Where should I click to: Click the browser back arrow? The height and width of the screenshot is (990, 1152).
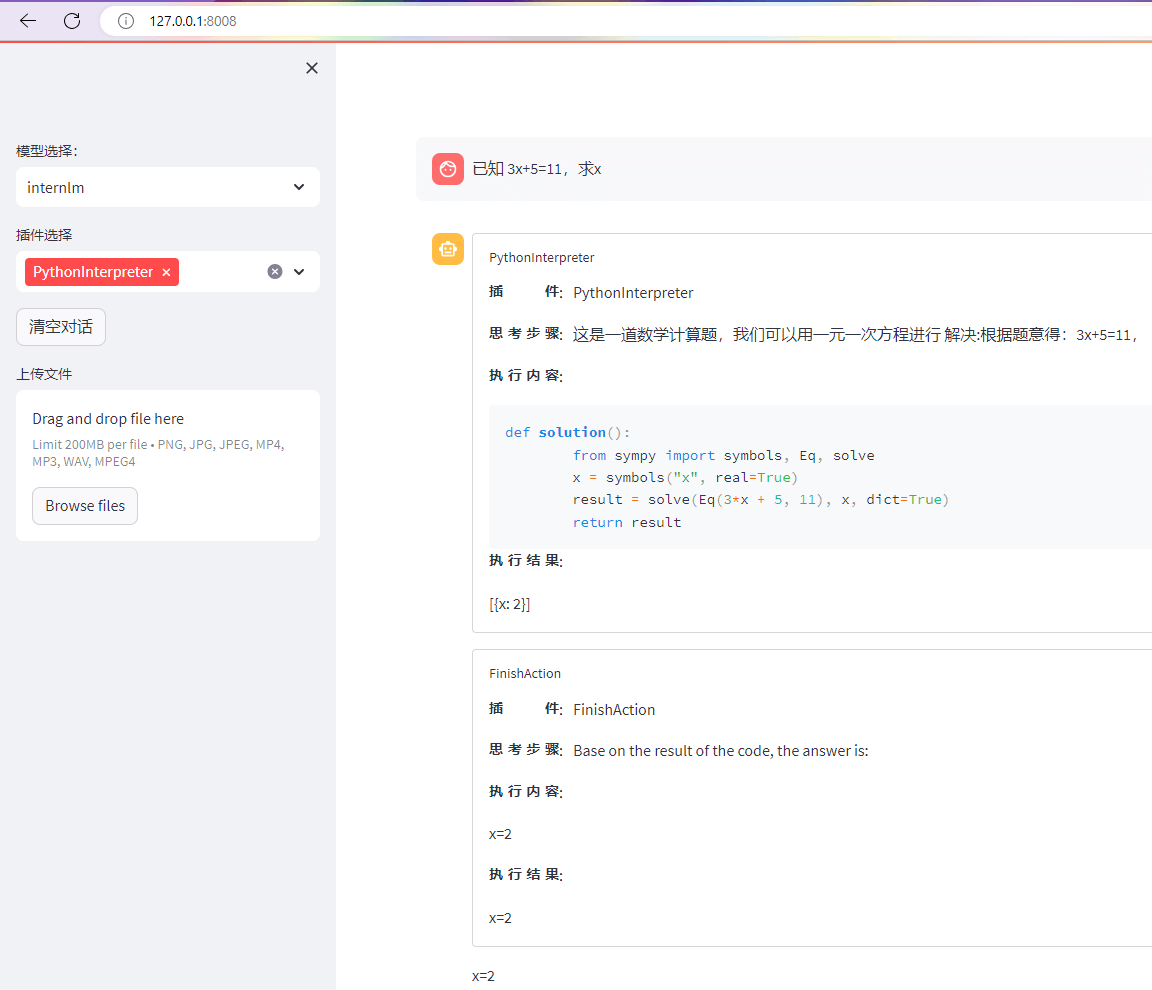28,20
